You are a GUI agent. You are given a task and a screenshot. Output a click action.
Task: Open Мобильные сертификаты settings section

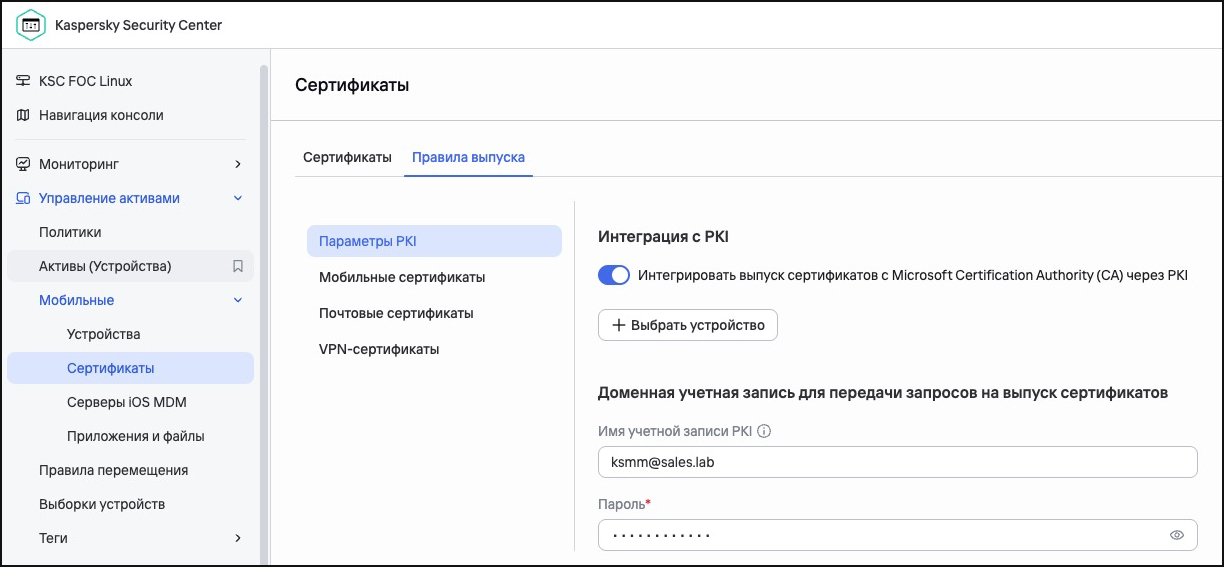coord(434,277)
